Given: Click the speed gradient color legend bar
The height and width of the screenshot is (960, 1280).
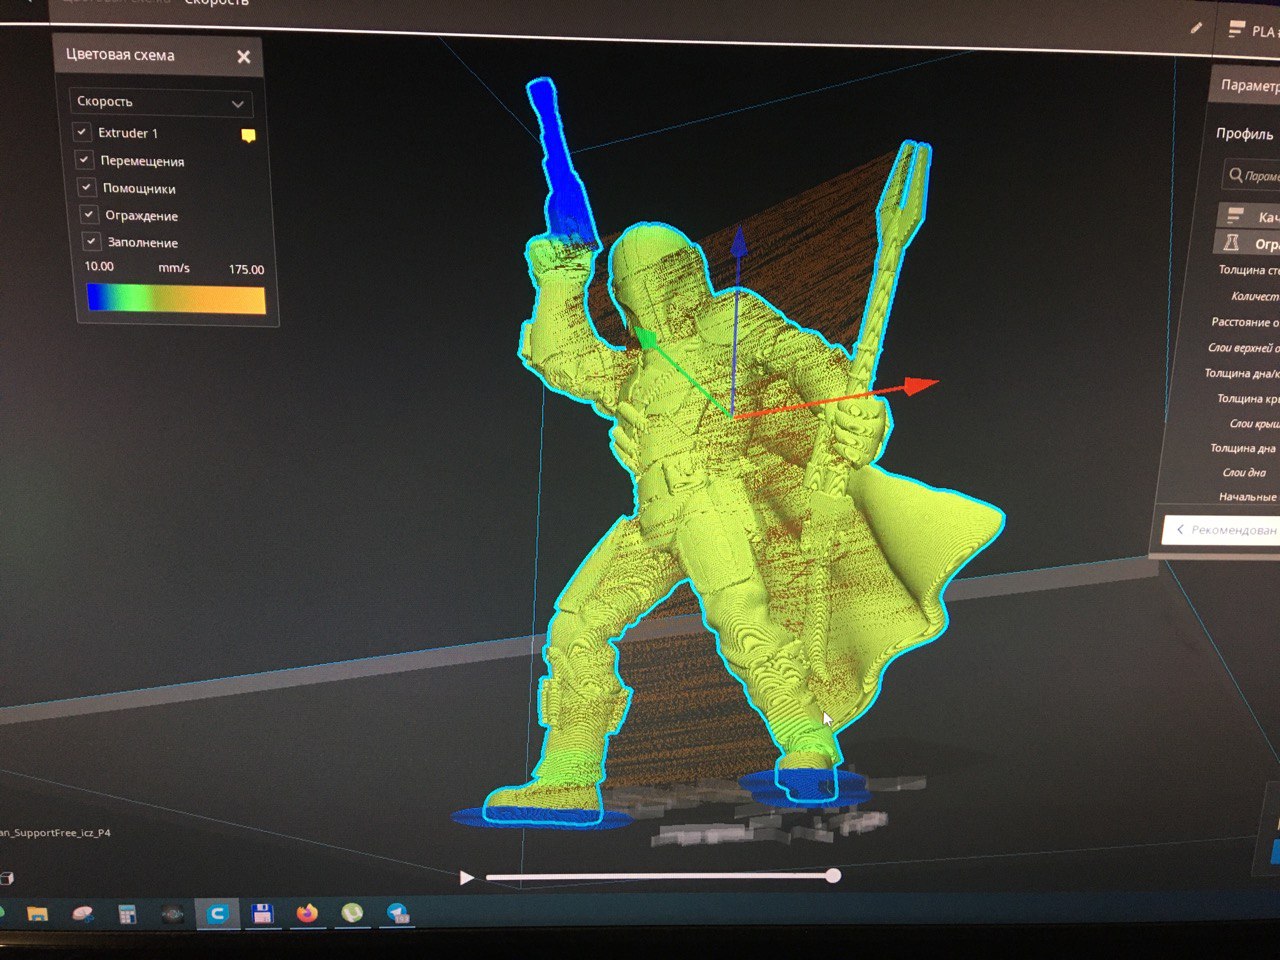Looking at the screenshot, I should click(x=176, y=299).
